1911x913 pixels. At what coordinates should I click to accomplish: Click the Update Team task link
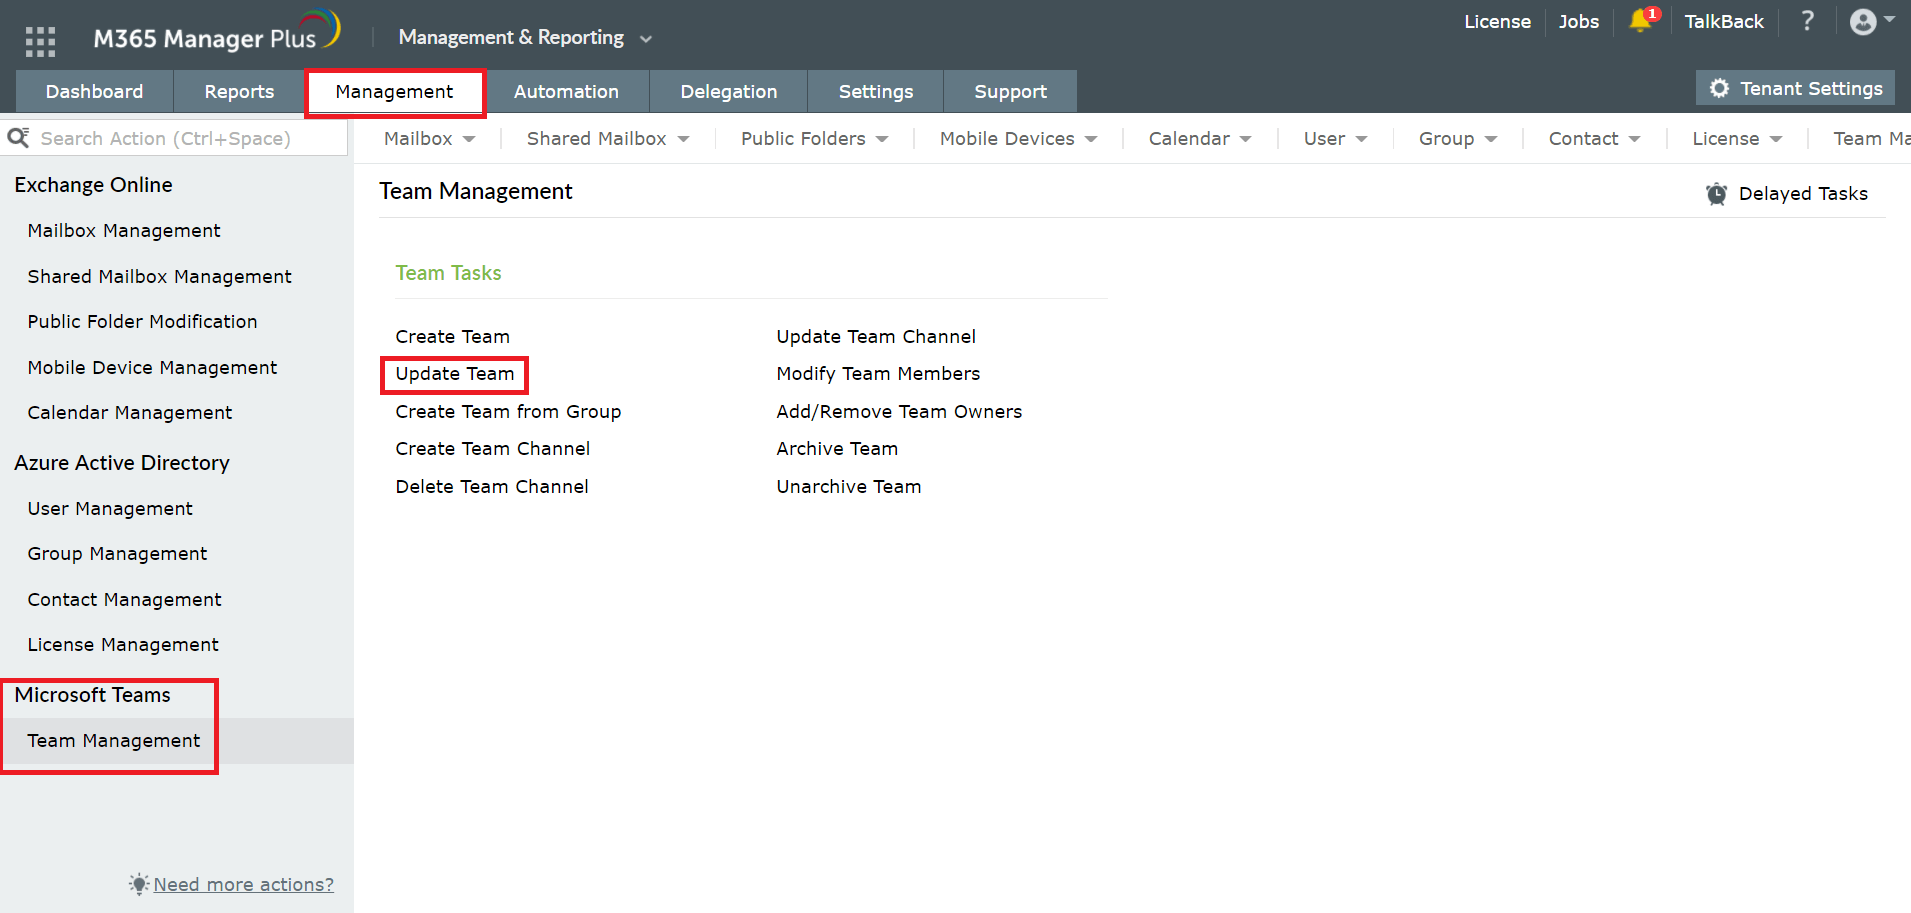pos(455,374)
